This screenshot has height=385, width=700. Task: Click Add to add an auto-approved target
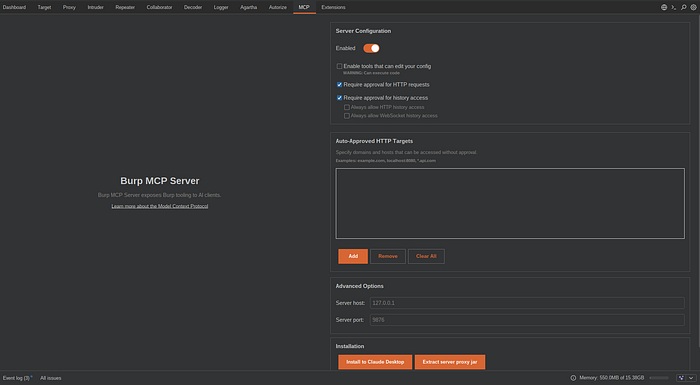click(353, 256)
